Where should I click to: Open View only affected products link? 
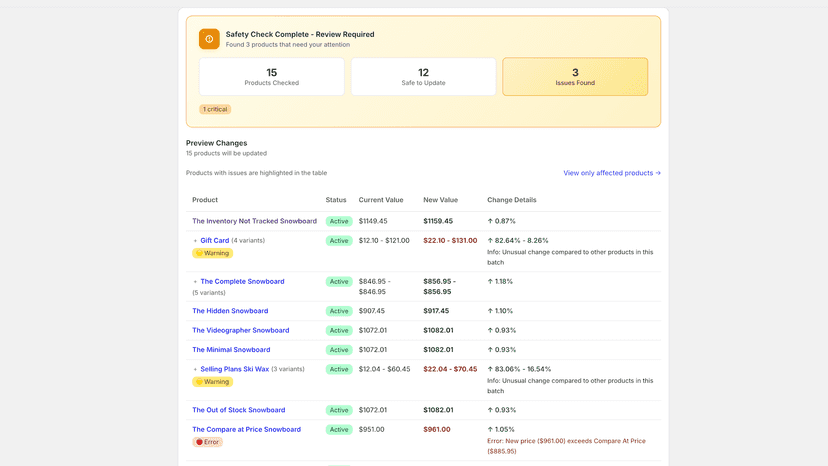pyautogui.click(x=611, y=173)
